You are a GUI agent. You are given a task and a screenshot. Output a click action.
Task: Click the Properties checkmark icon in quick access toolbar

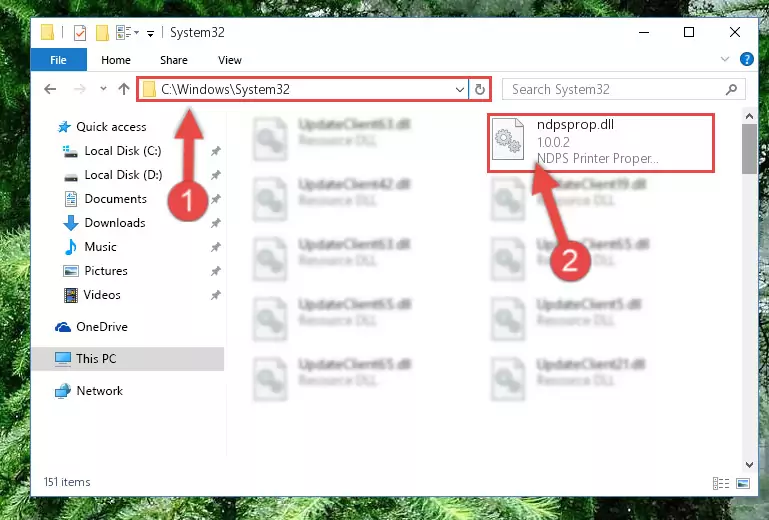tap(80, 33)
